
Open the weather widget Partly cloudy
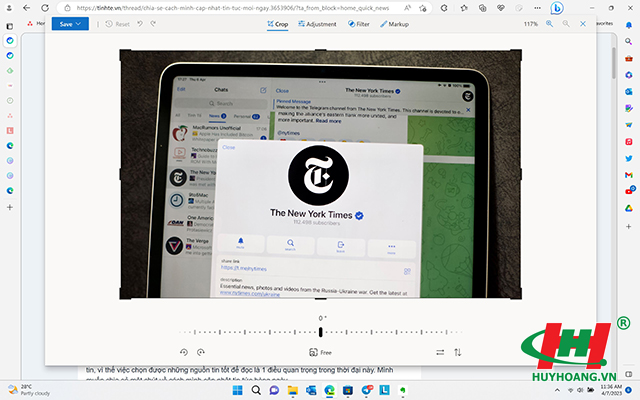tap(29, 390)
